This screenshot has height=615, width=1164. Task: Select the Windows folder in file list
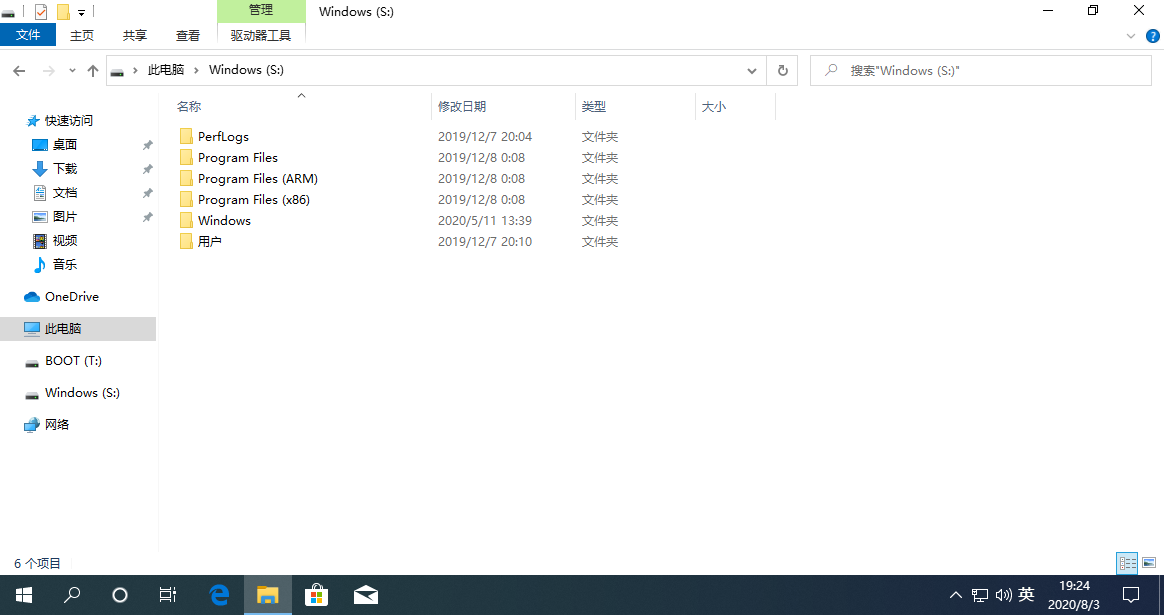pyautogui.click(x=224, y=221)
